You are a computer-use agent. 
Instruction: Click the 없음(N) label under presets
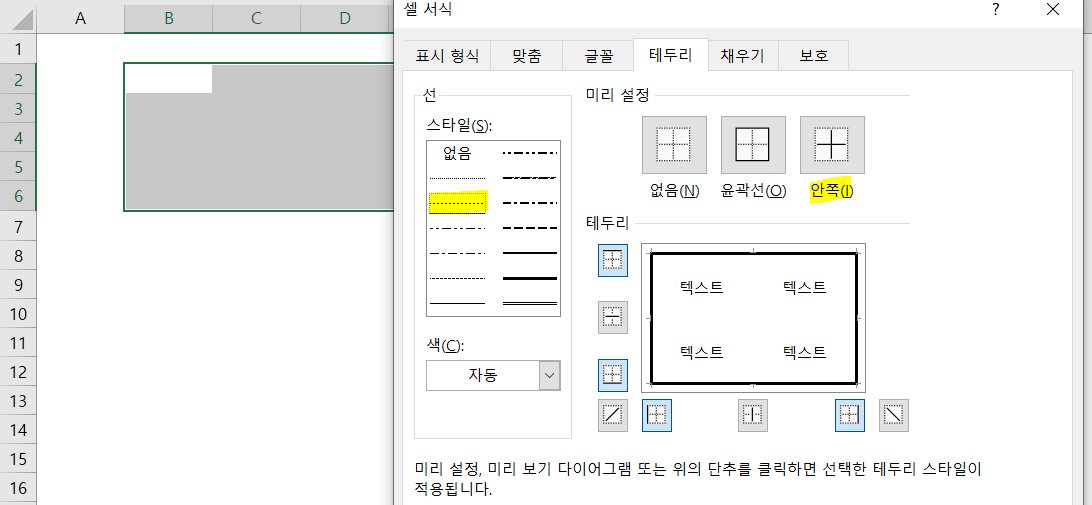click(x=674, y=191)
